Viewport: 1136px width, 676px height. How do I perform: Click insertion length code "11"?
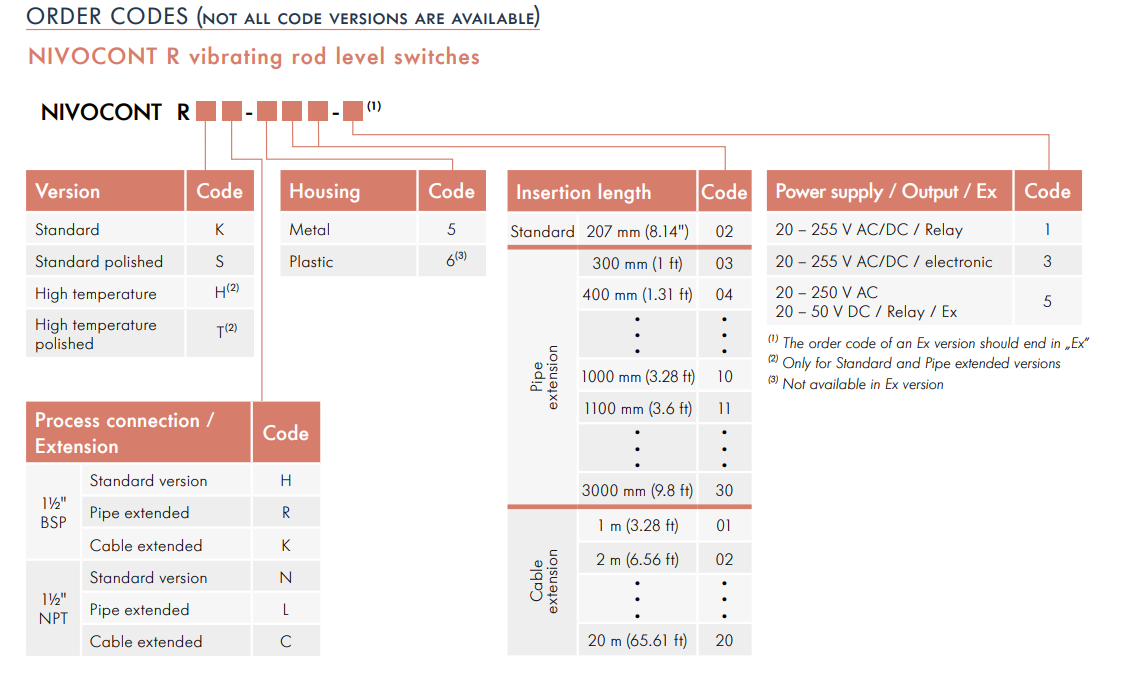pyautogui.click(x=724, y=409)
